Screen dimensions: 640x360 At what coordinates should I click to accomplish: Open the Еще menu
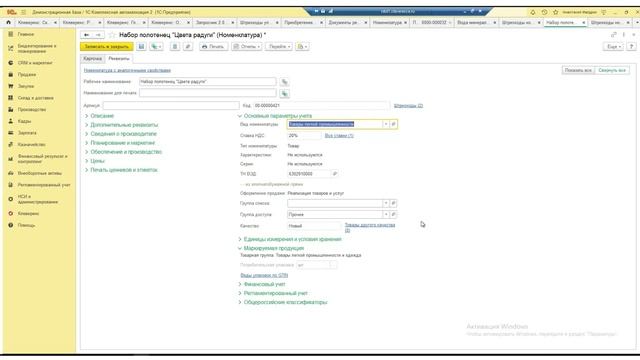click(x=613, y=47)
